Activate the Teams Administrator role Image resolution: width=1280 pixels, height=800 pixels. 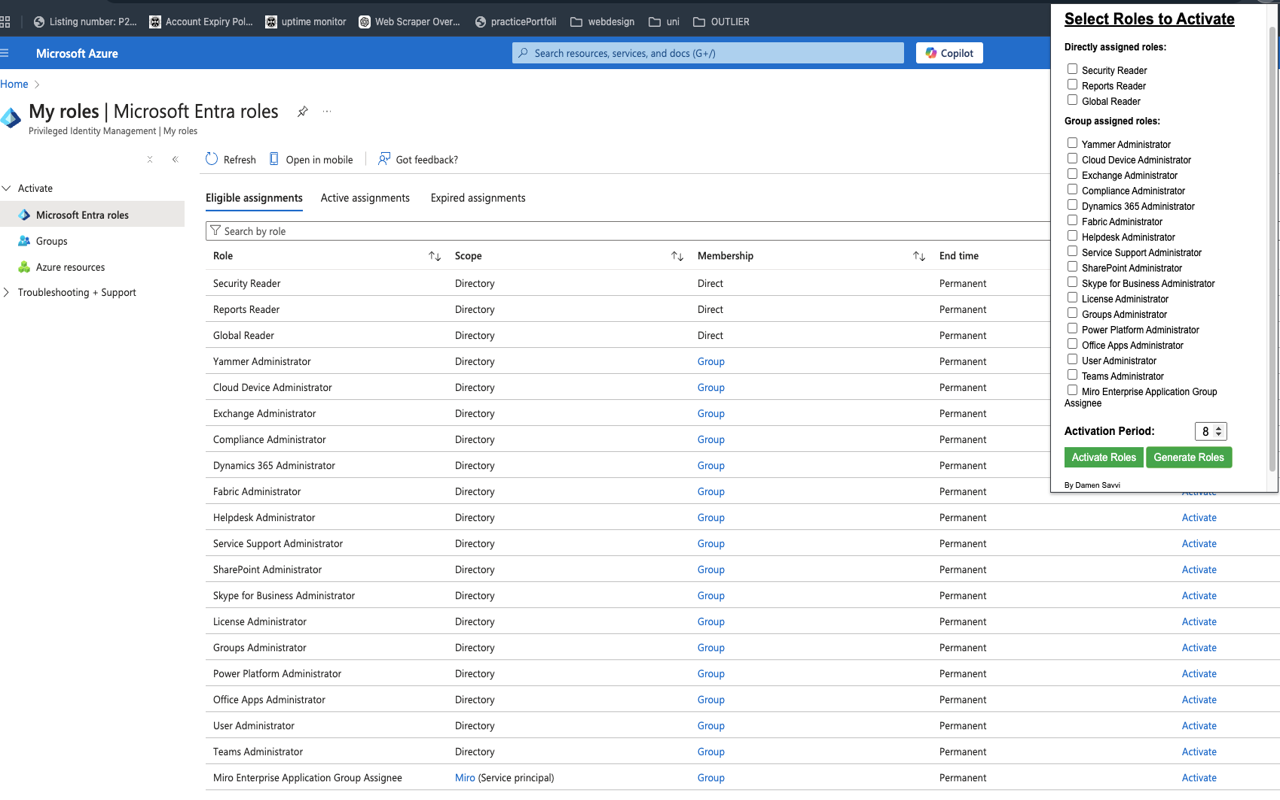[1199, 751]
